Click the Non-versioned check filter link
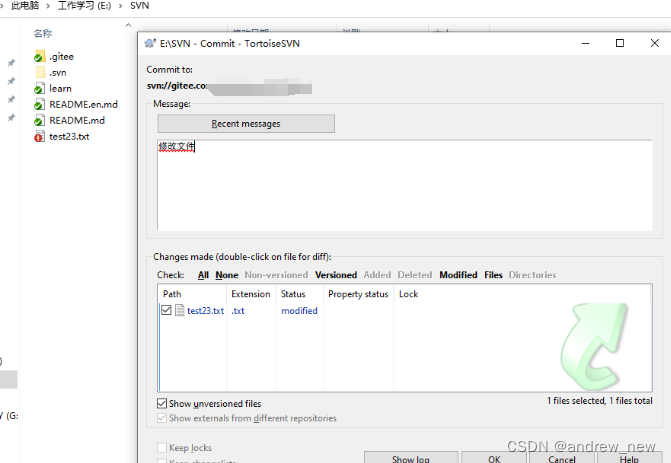This screenshot has width=671, height=463. click(x=276, y=275)
